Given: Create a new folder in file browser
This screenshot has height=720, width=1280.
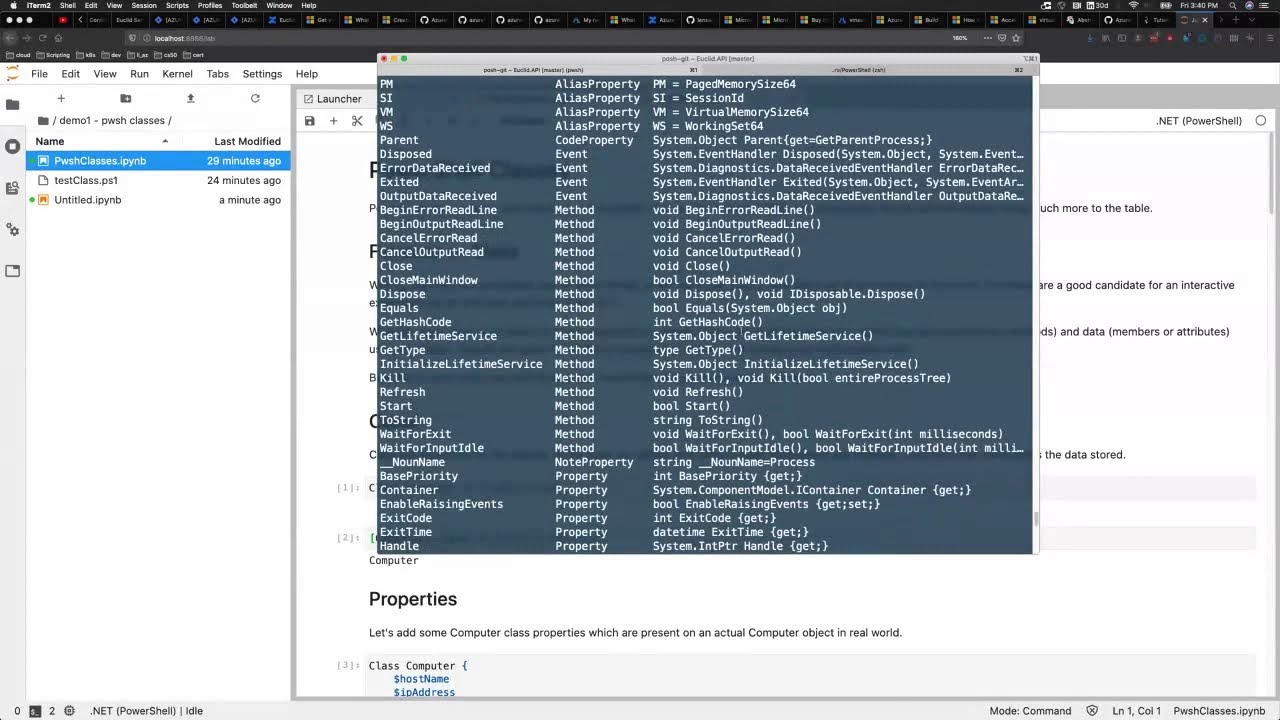Looking at the screenshot, I should 125,98.
